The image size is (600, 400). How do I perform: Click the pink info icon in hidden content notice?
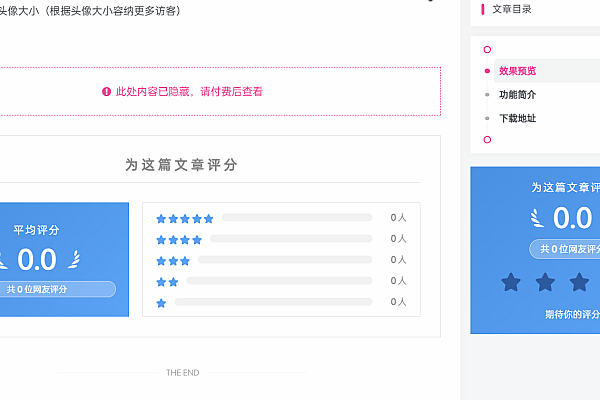(106, 91)
